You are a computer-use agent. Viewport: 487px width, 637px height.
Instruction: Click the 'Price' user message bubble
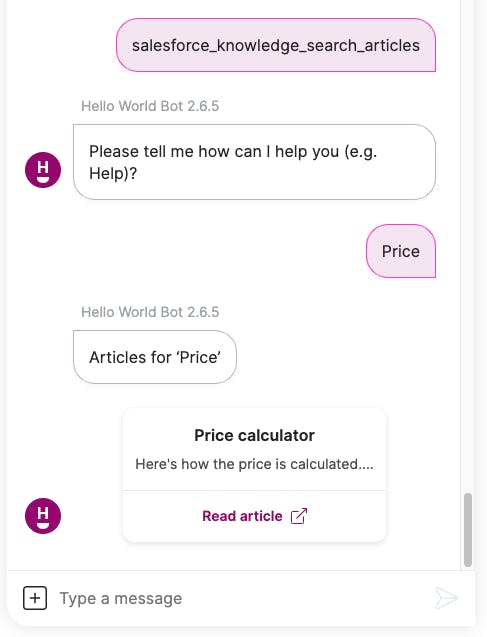click(401, 251)
